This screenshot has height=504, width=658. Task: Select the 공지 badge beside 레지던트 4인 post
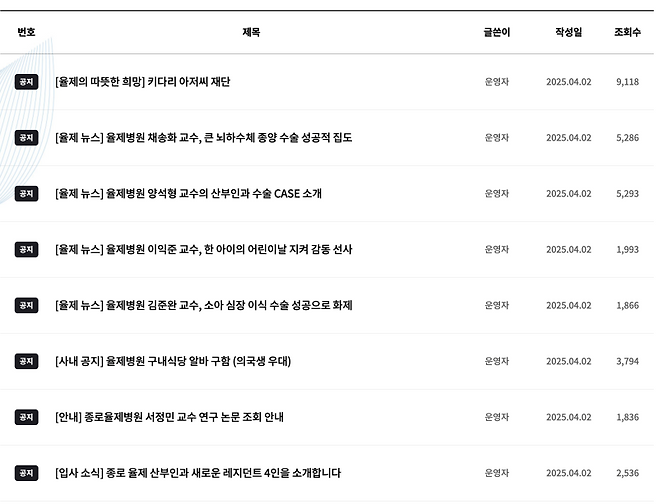(26, 473)
